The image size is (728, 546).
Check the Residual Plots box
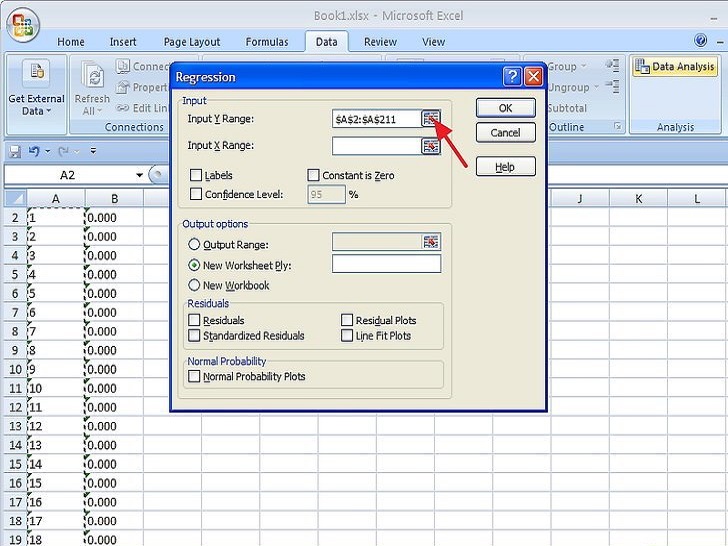(x=347, y=320)
